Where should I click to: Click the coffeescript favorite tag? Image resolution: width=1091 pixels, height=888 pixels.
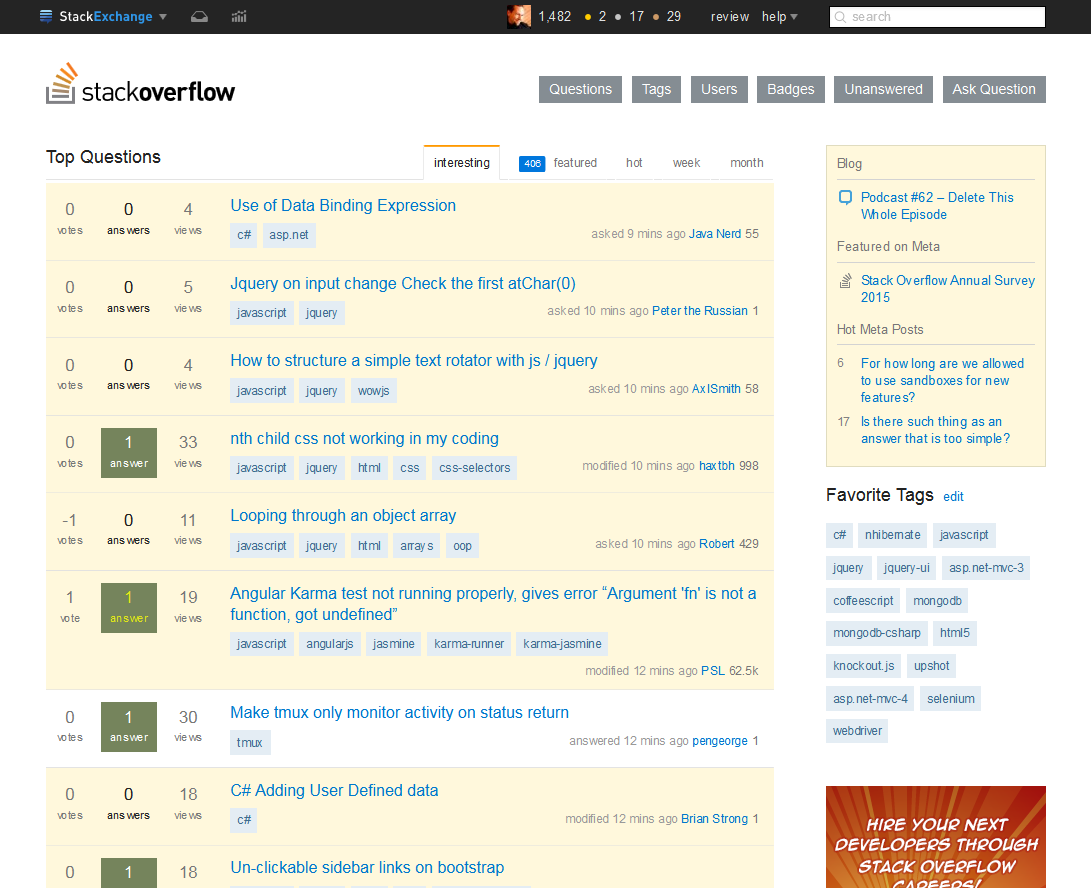pos(863,601)
